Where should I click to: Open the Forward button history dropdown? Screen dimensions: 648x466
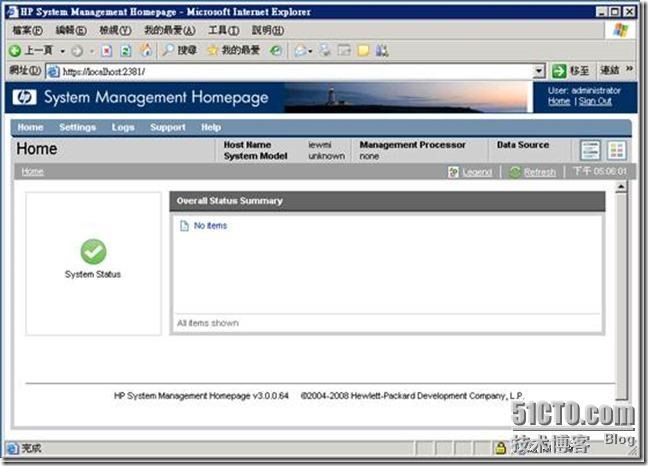click(x=92, y=52)
